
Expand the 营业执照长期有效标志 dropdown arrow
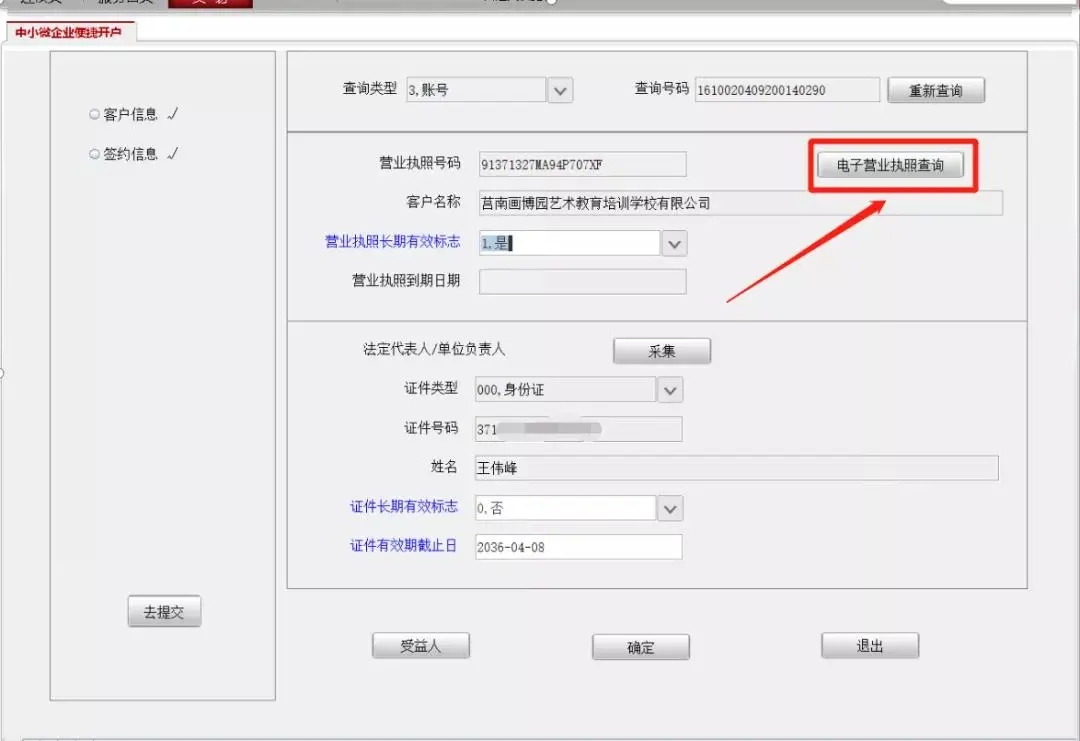[674, 244]
